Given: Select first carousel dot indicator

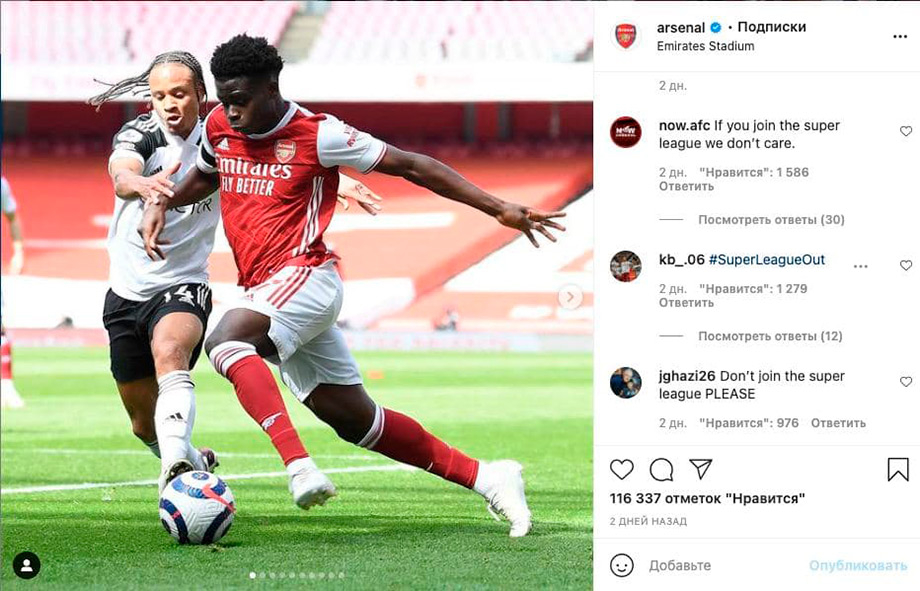Looking at the screenshot, I should (x=252, y=575).
